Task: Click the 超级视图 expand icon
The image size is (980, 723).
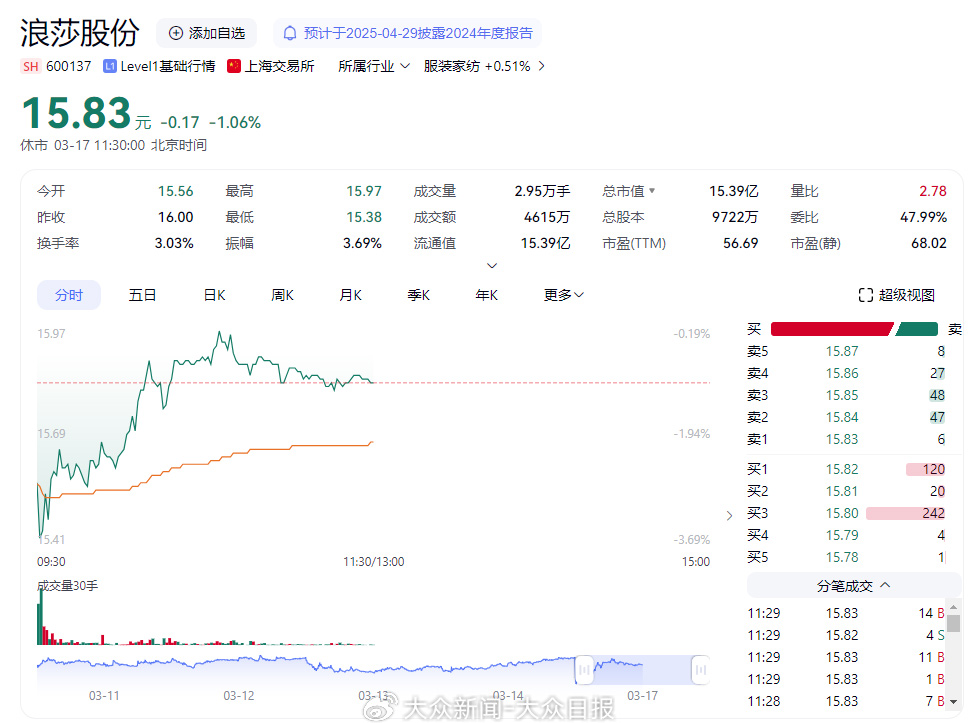Action: pyautogui.click(x=866, y=295)
